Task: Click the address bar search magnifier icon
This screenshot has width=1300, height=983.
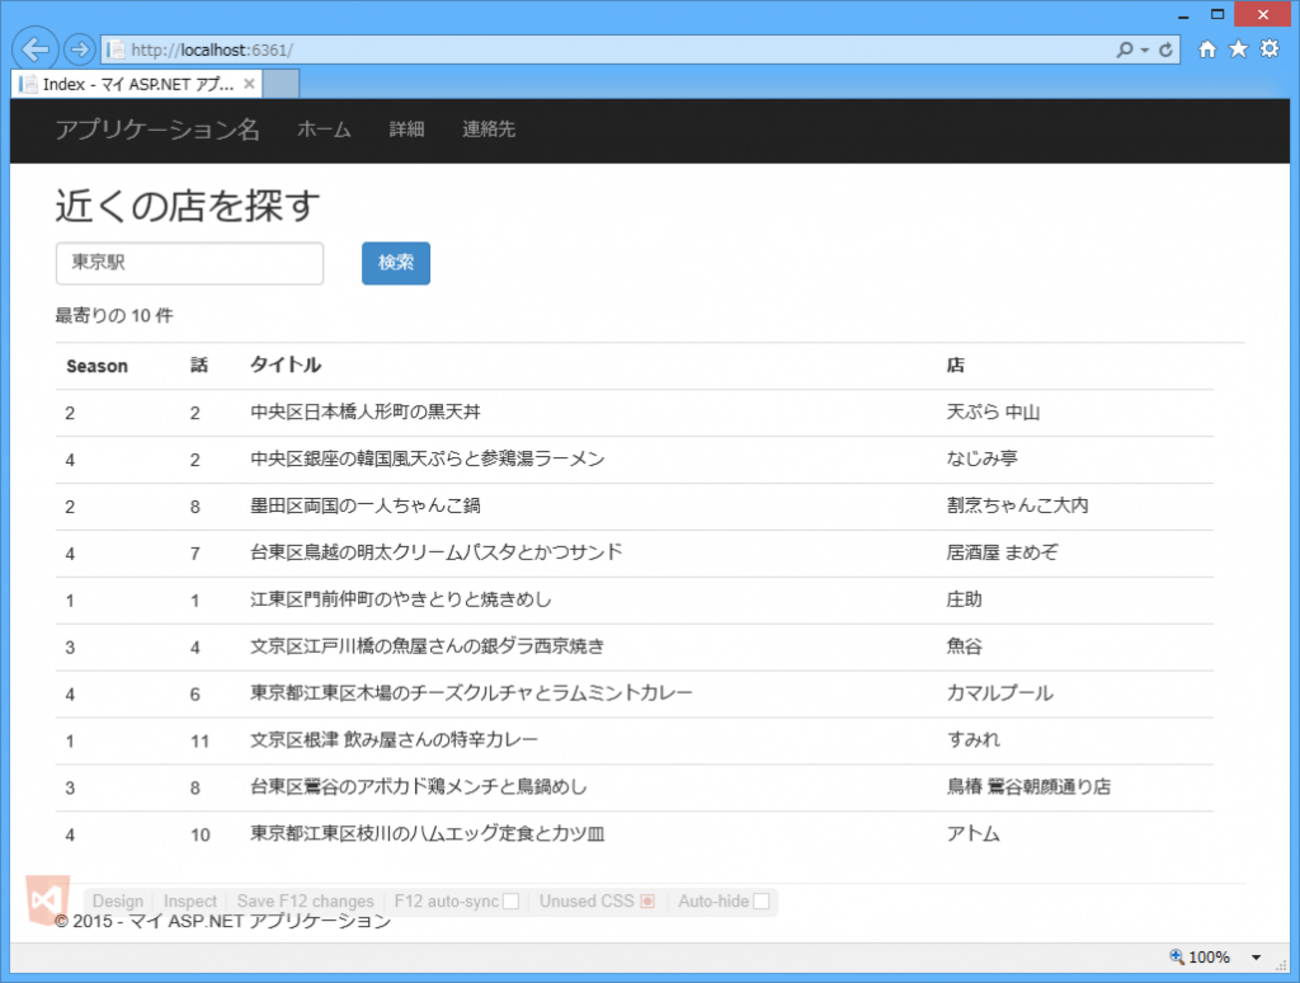Action: click(x=1125, y=49)
